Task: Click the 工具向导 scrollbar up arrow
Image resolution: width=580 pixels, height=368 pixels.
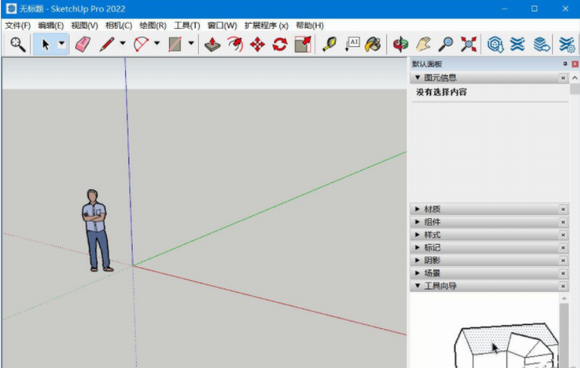Action: (x=564, y=298)
